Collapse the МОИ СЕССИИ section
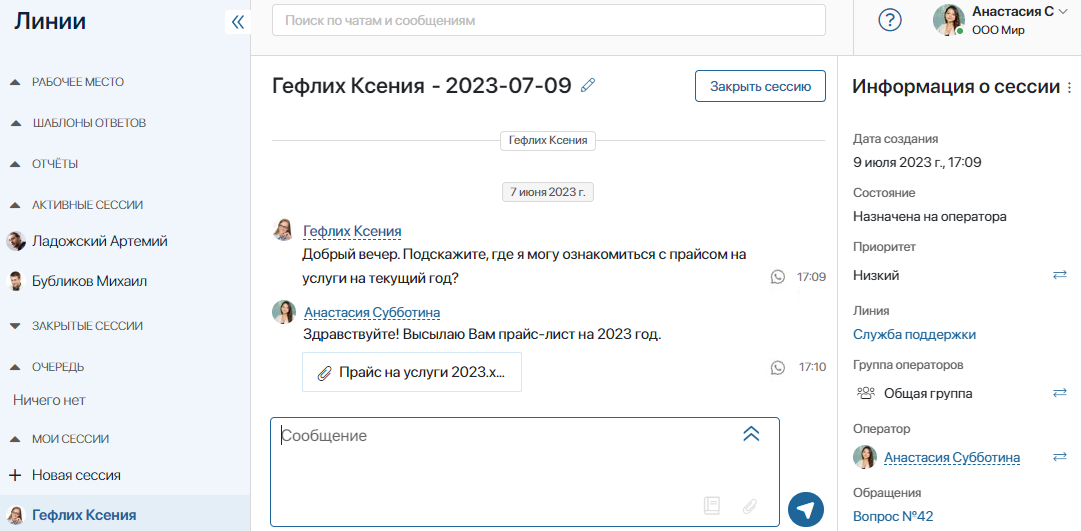Screen dimensions: 1081x531 coord(15,439)
